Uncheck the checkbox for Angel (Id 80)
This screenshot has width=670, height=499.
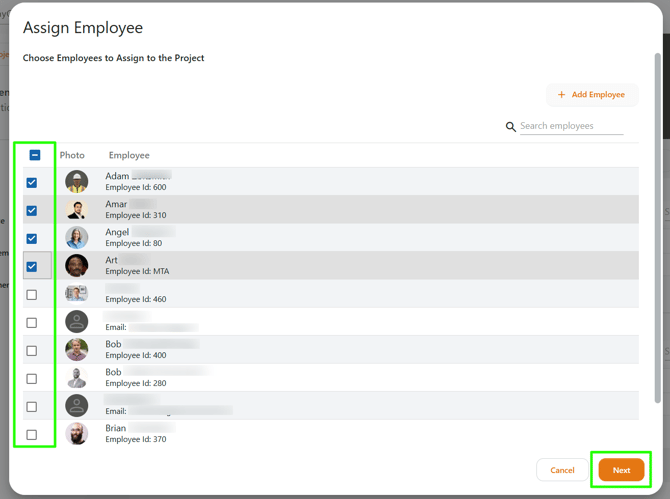pos(32,239)
